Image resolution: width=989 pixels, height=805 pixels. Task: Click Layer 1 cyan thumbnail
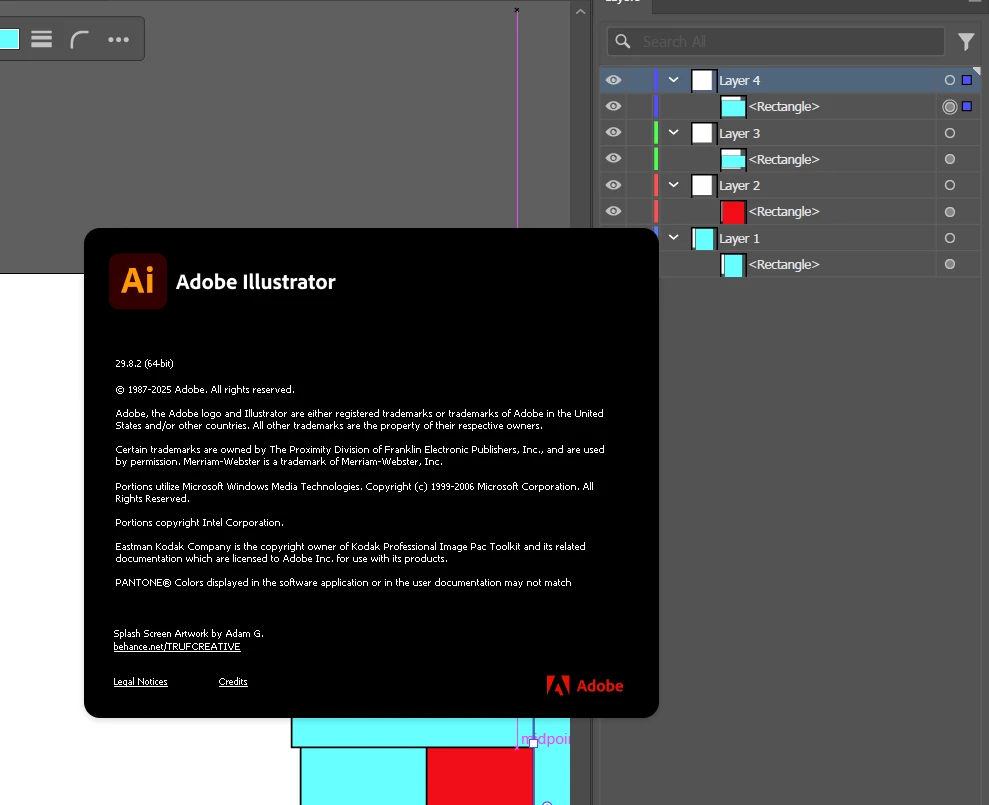click(703, 239)
